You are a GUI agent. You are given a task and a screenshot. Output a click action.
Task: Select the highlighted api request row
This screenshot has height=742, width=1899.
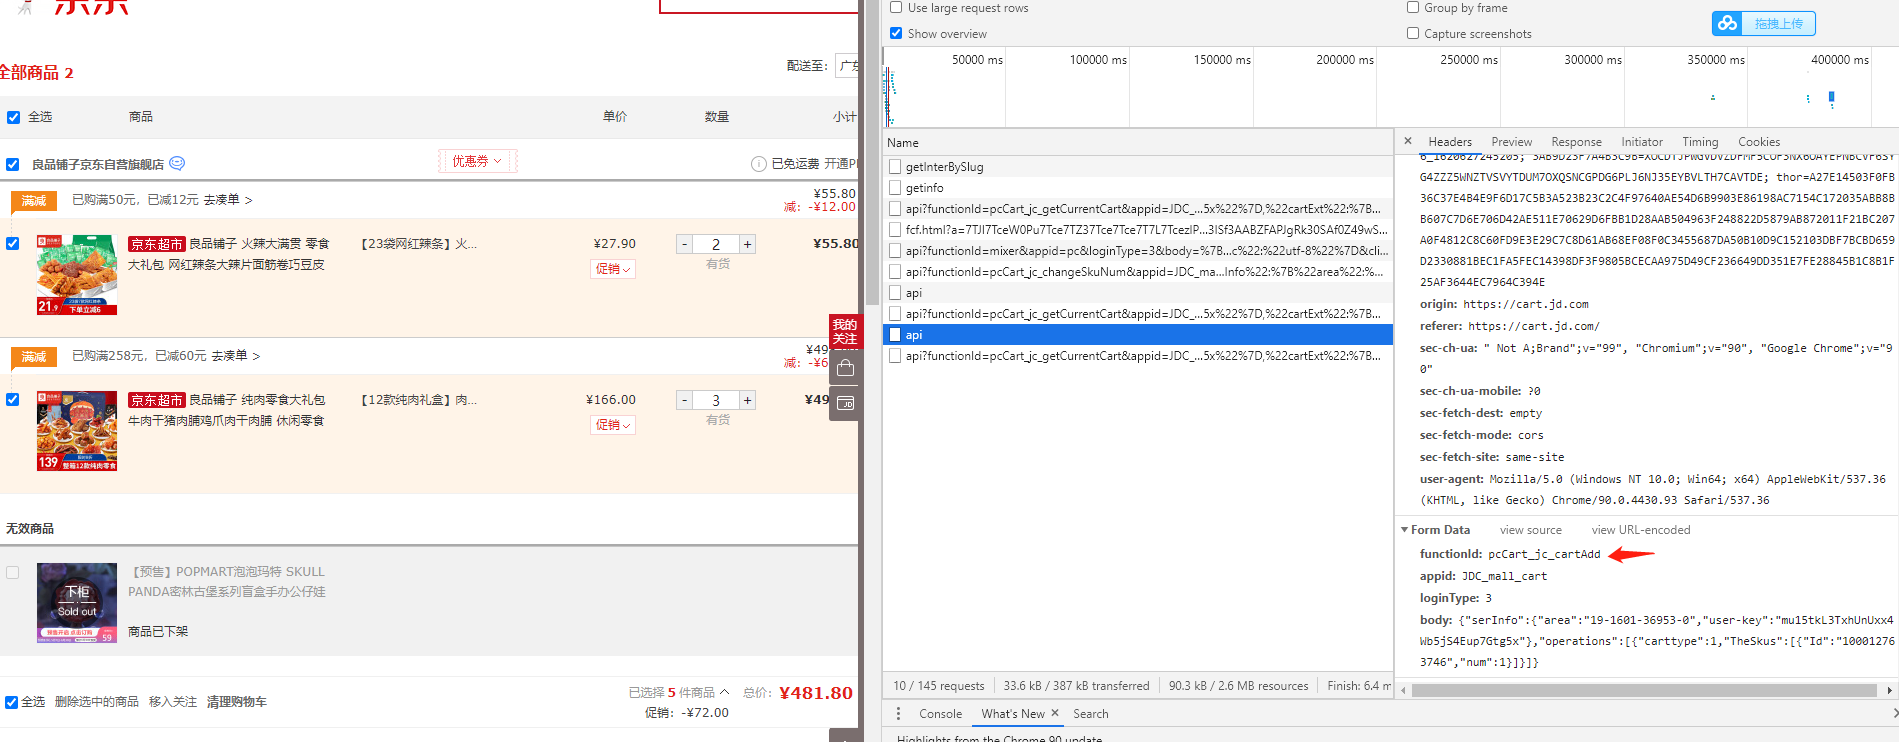click(x=1137, y=335)
